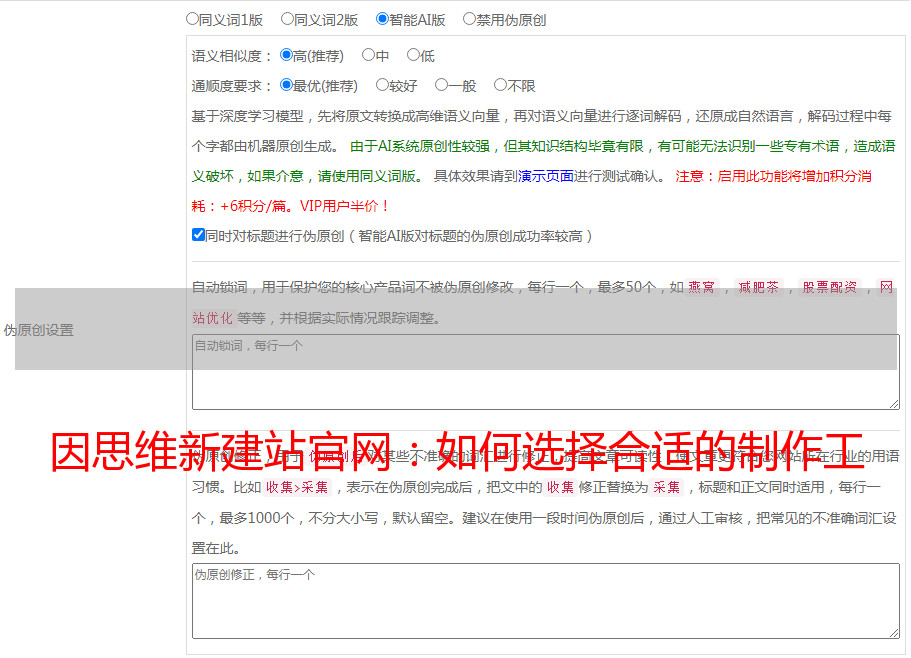Click the 通顺度要求 label
Image resolution: width=911 pixels, height=658 pixels.
(232, 86)
